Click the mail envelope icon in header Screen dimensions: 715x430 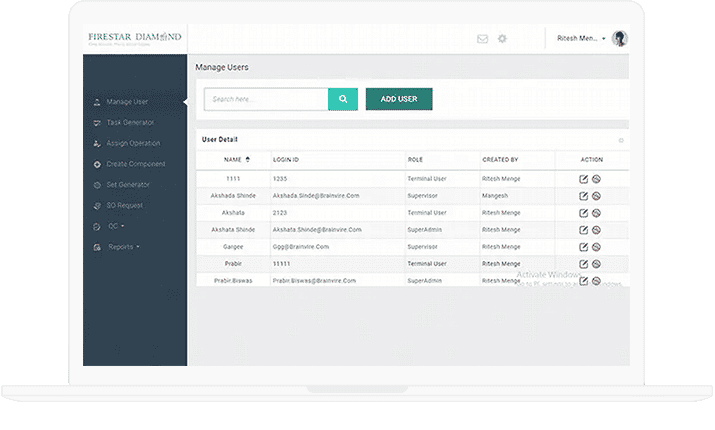pos(482,39)
